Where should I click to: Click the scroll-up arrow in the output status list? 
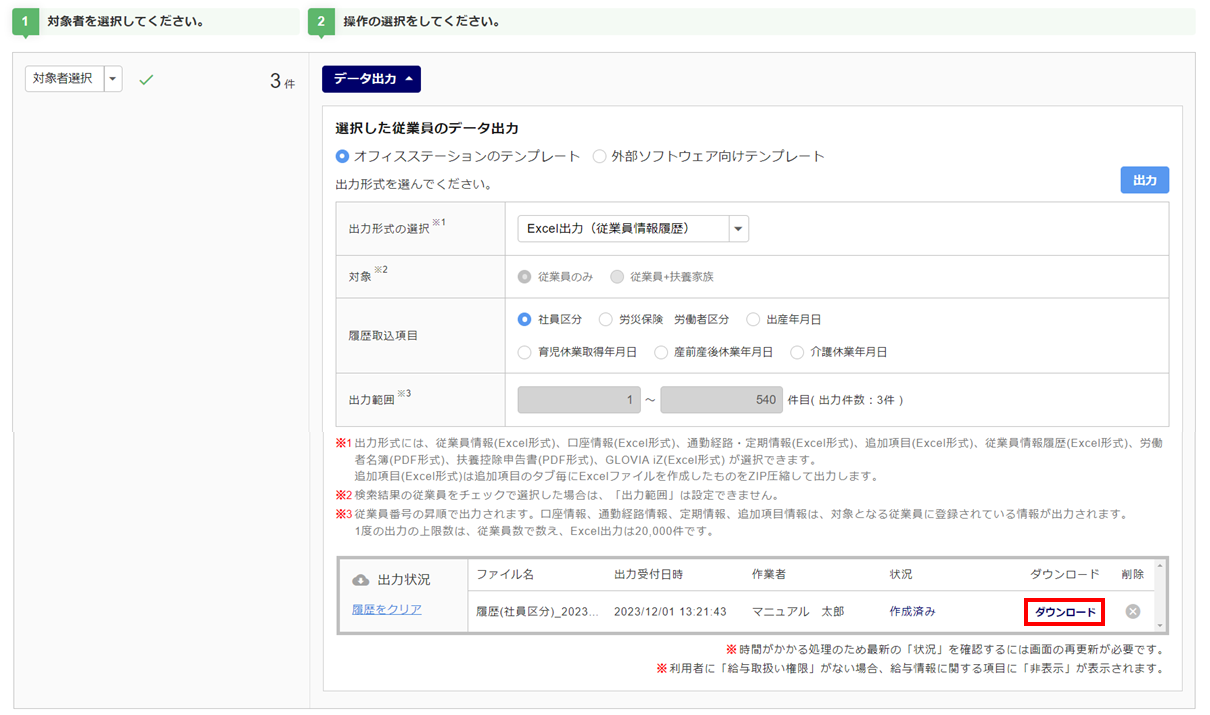coord(1160,567)
